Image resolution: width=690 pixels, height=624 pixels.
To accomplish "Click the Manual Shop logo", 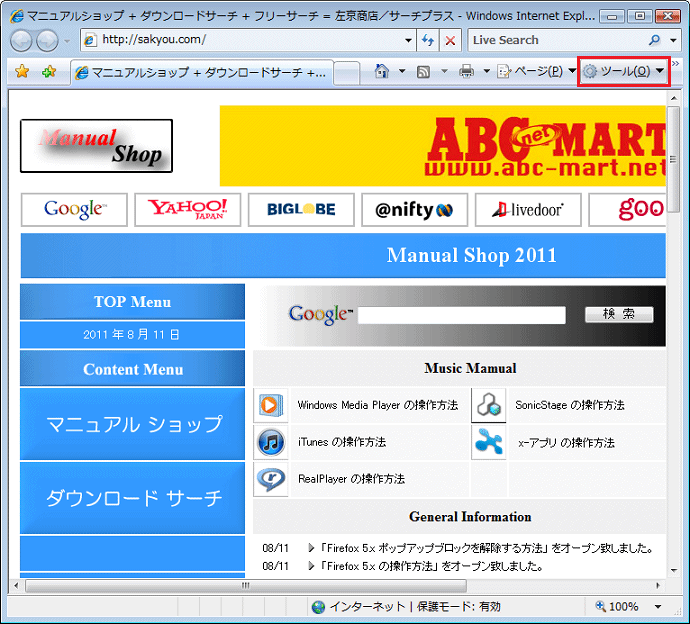I will coord(96,146).
